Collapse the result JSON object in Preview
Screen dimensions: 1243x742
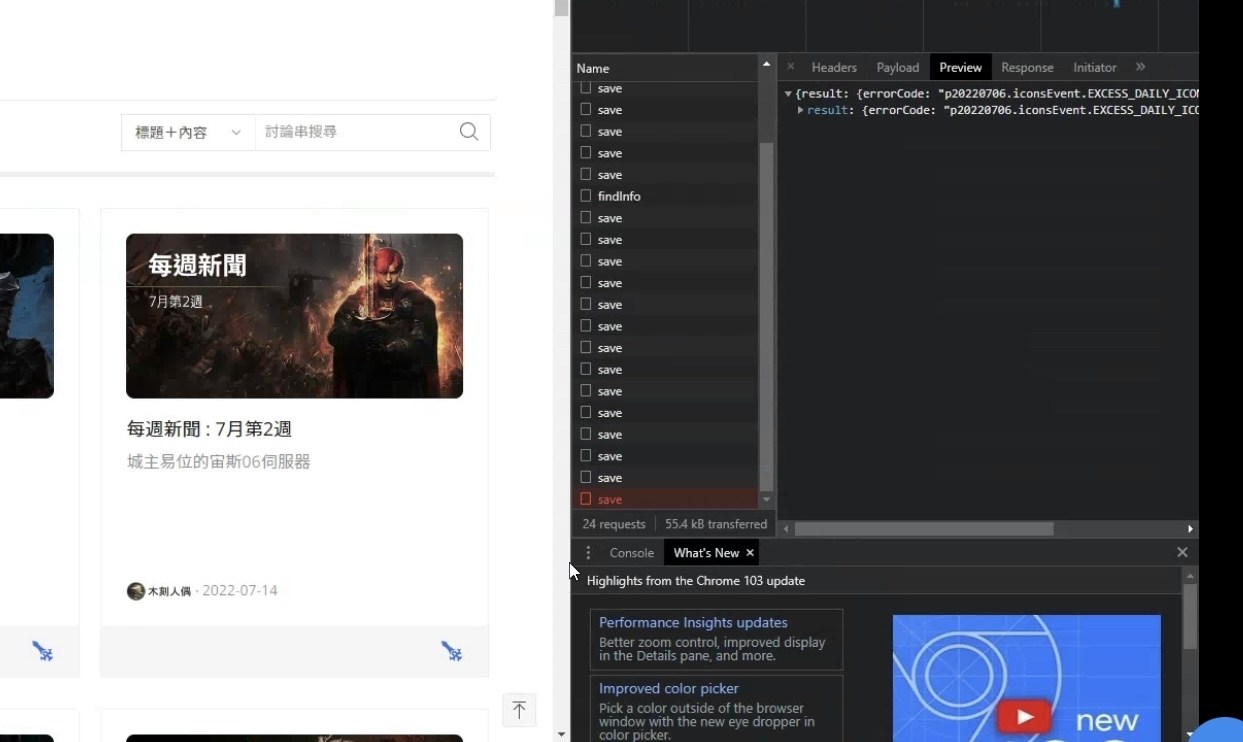coord(788,92)
